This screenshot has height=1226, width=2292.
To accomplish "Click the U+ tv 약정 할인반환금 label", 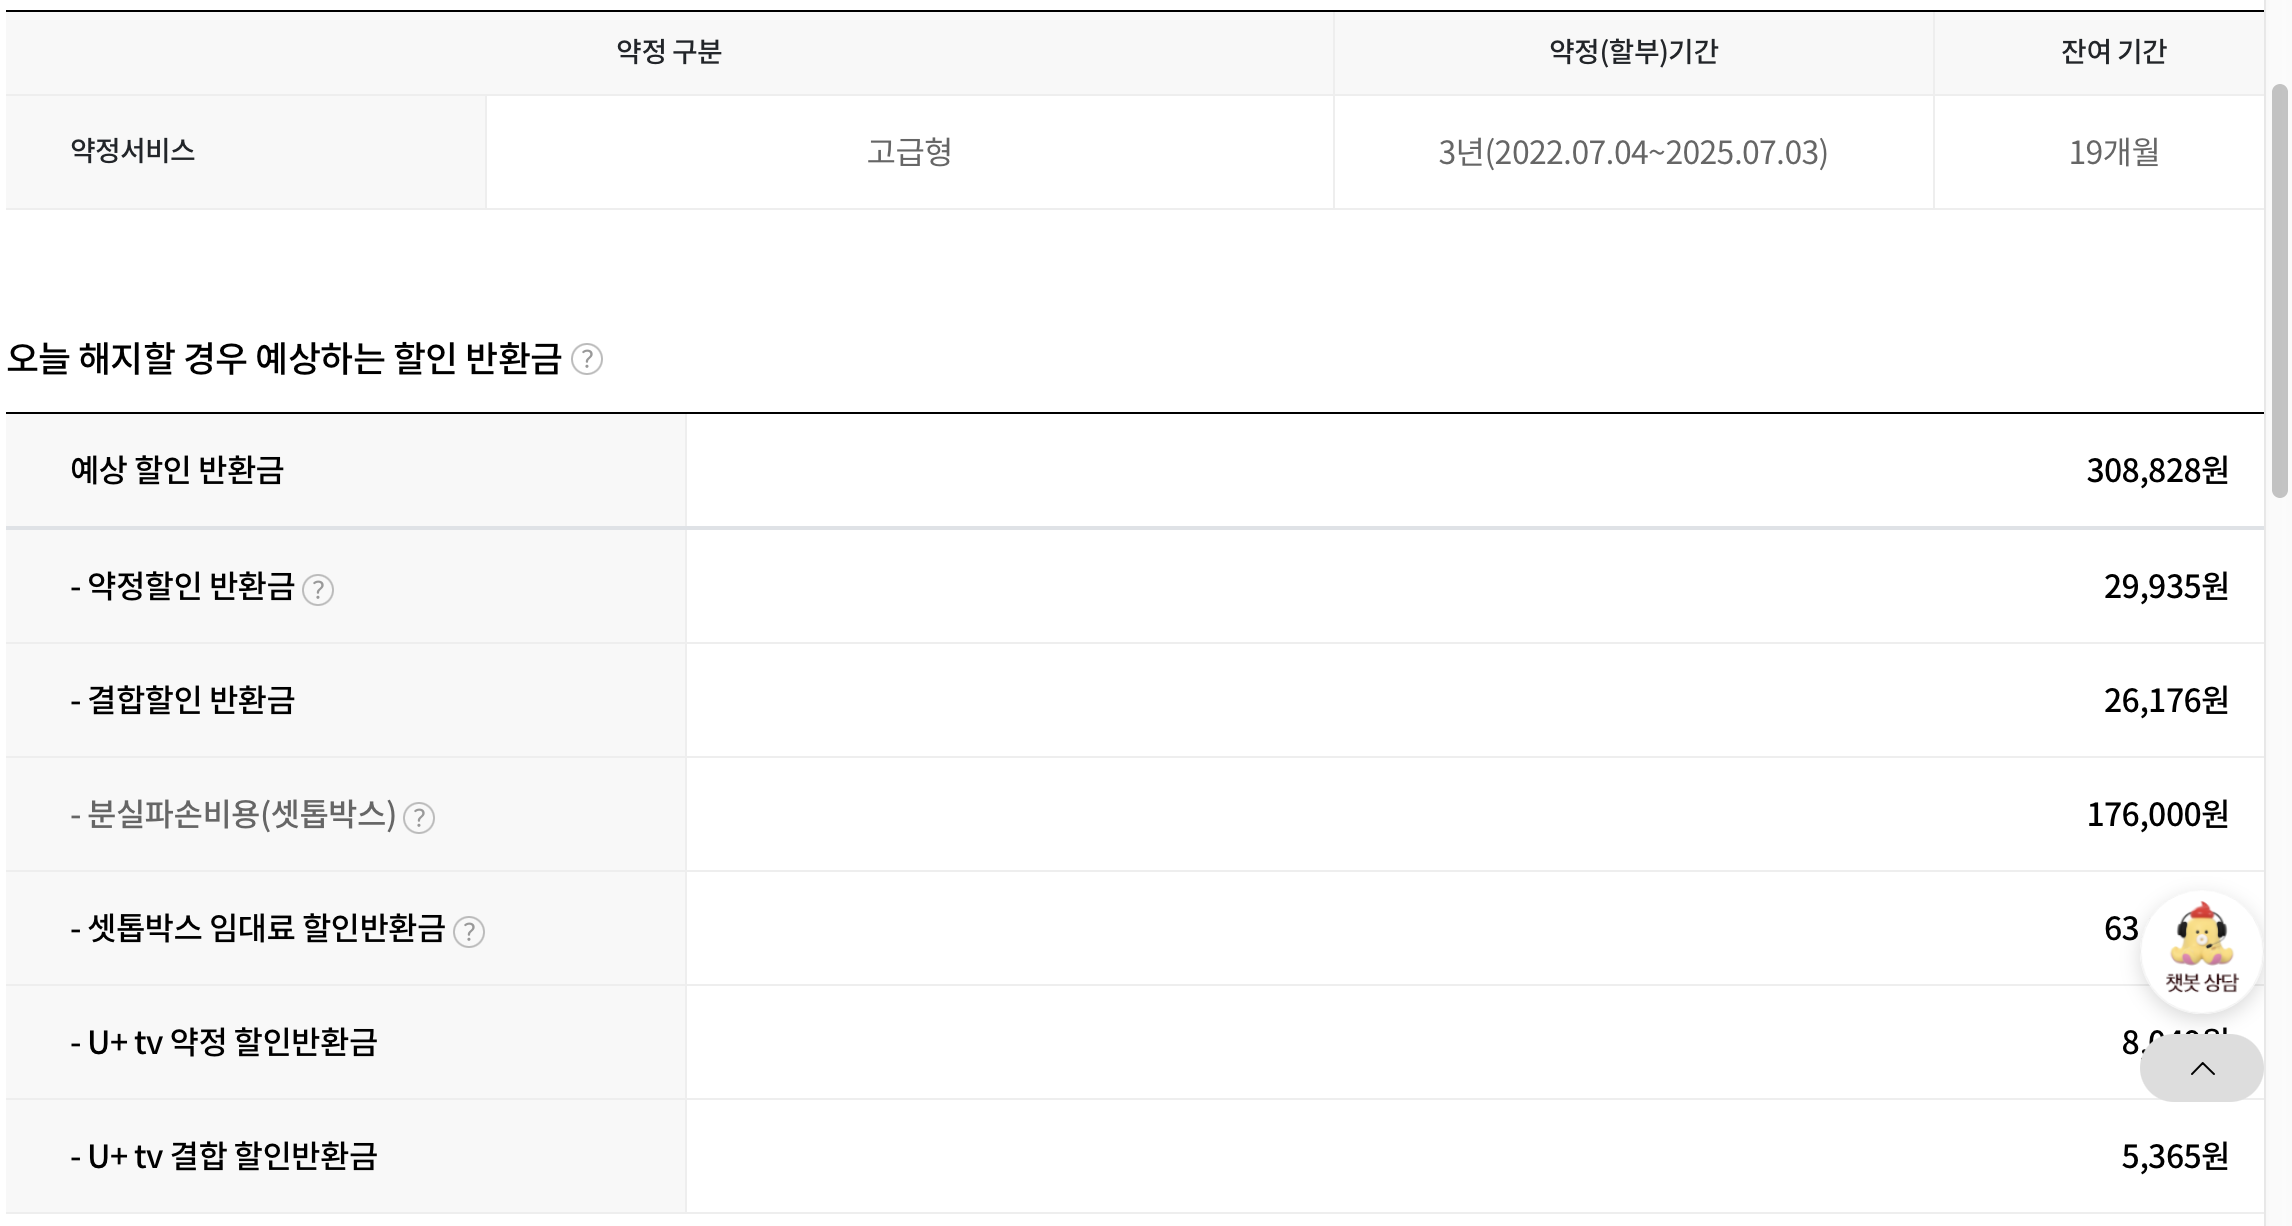I will click(224, 1042).
